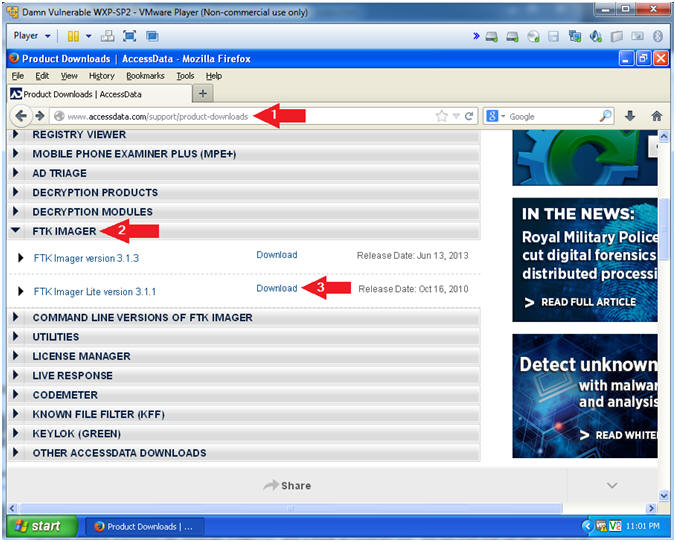
Task: Click the floppy drive device icon
Action: [x=554, y=37]
